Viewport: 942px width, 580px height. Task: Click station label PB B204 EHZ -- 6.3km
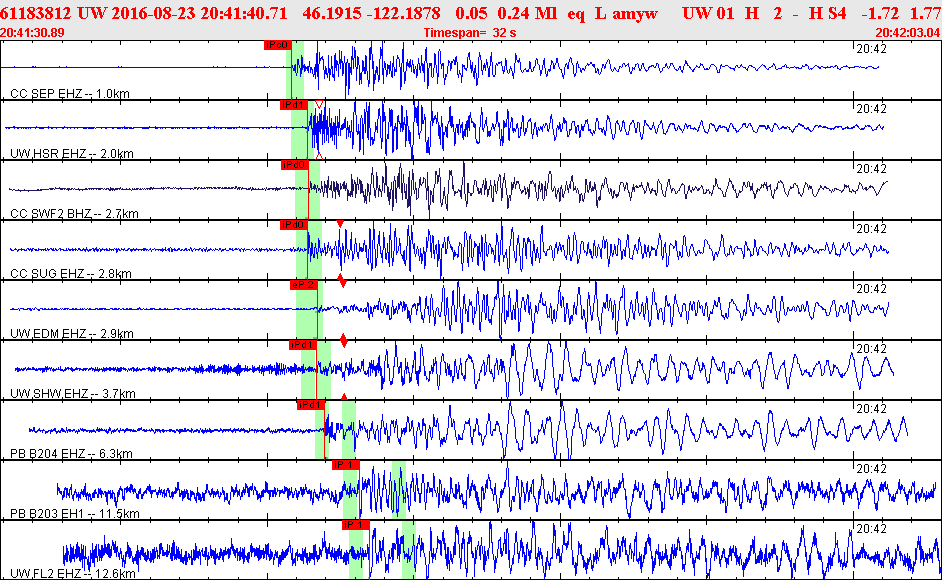click(x=71, y=454)
